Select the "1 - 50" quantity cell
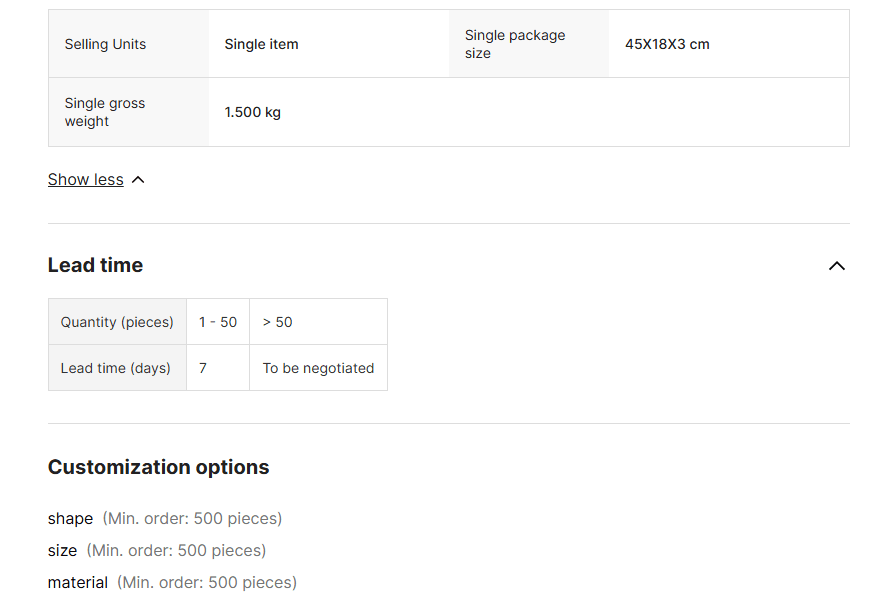Viewport: 879px width, 602px height. 218,322
